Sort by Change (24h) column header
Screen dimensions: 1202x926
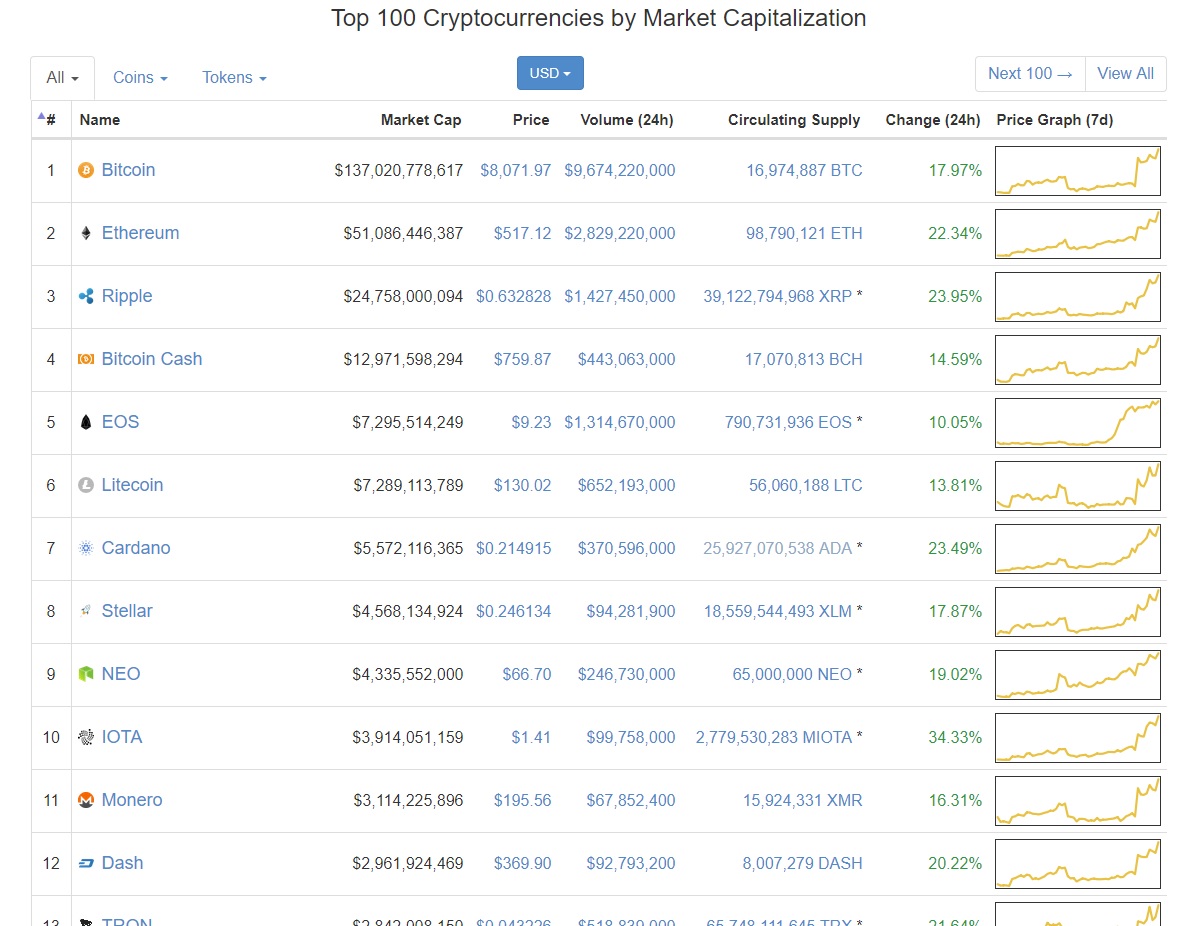[933, 120]
